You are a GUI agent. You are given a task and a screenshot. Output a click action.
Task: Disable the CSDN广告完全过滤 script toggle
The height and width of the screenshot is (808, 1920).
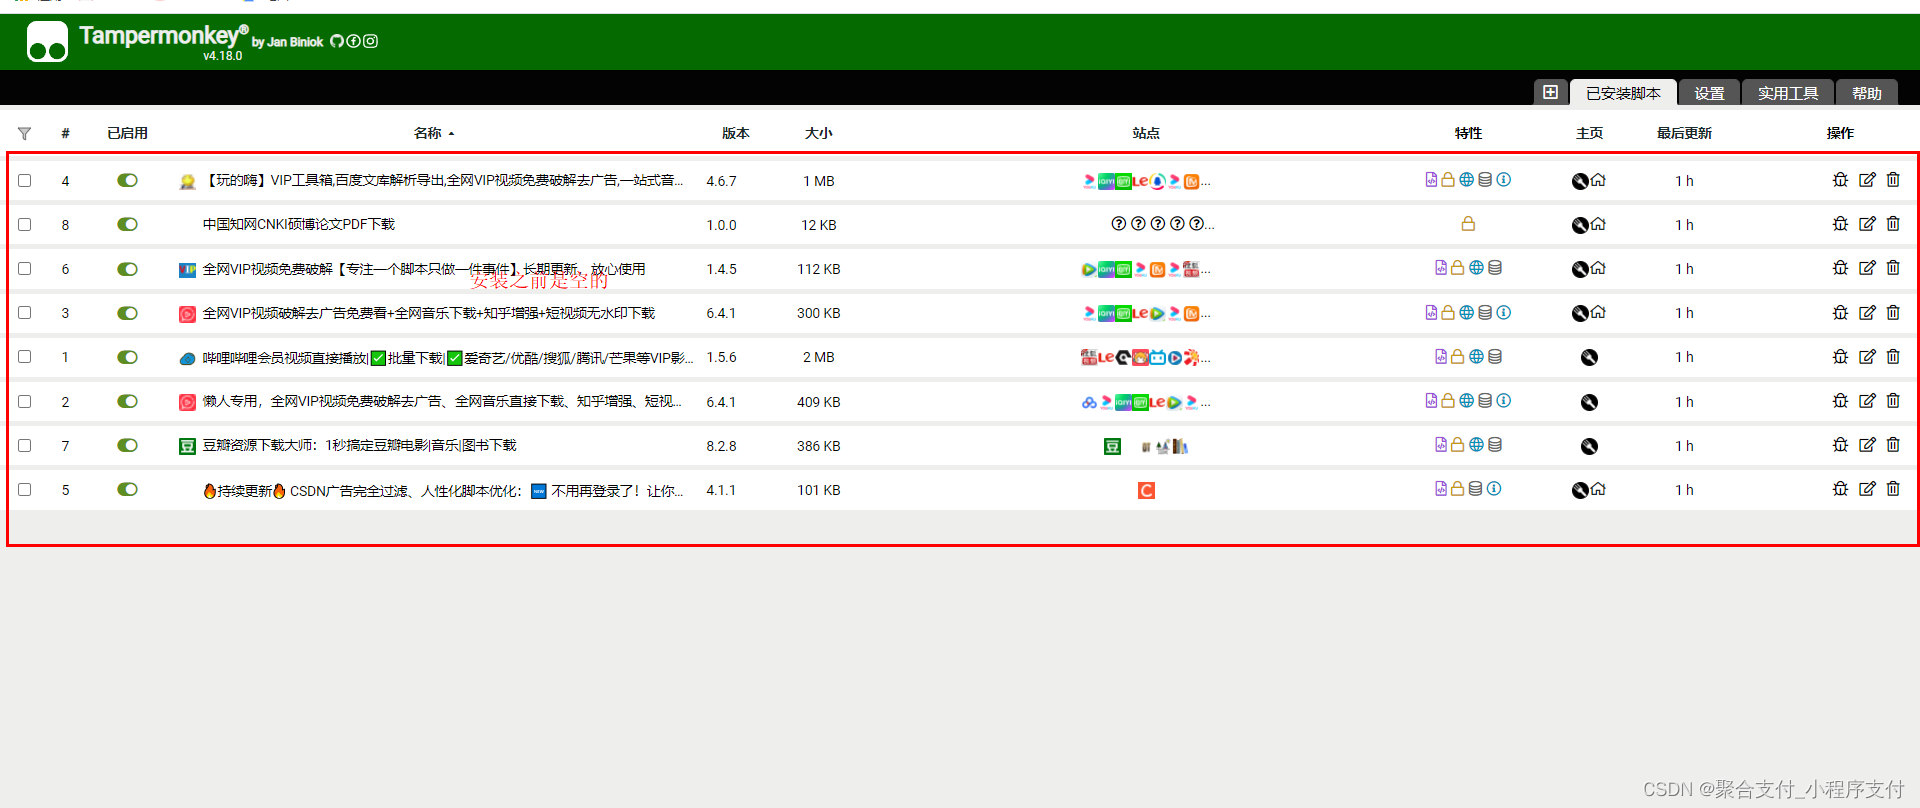click(127, 490)
